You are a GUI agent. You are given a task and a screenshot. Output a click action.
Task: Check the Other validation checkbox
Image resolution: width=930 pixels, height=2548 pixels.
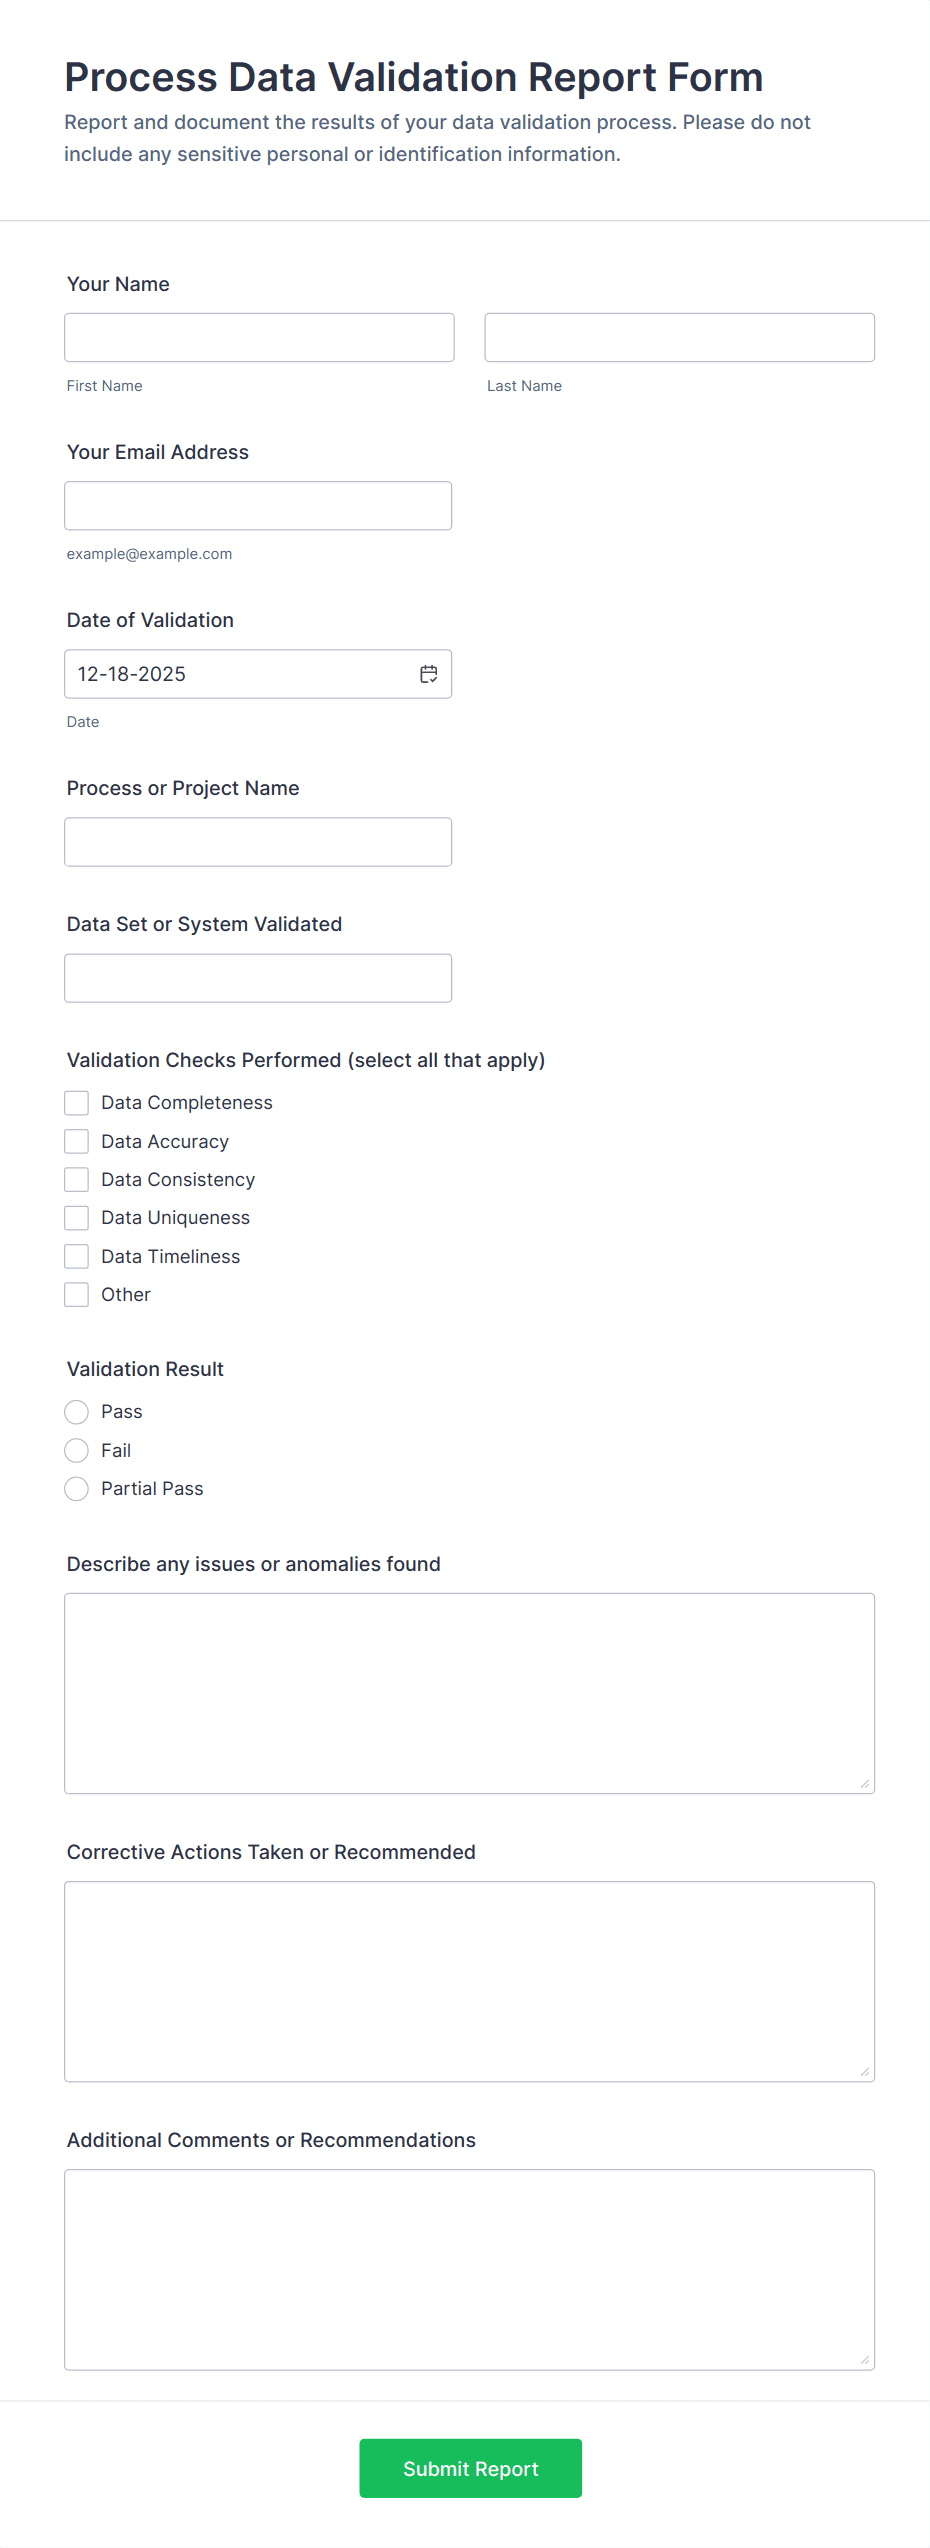(76, 1293)
